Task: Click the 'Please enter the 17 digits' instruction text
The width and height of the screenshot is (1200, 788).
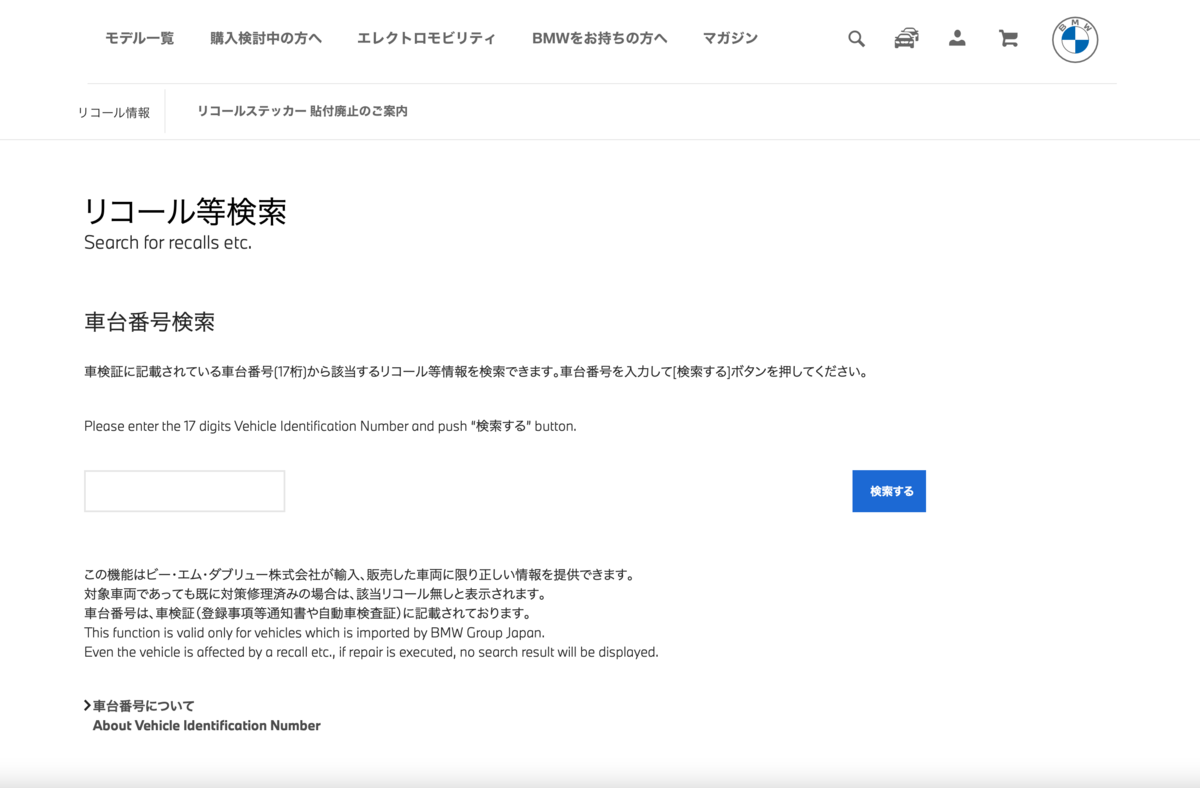Action: coord(331,426)
